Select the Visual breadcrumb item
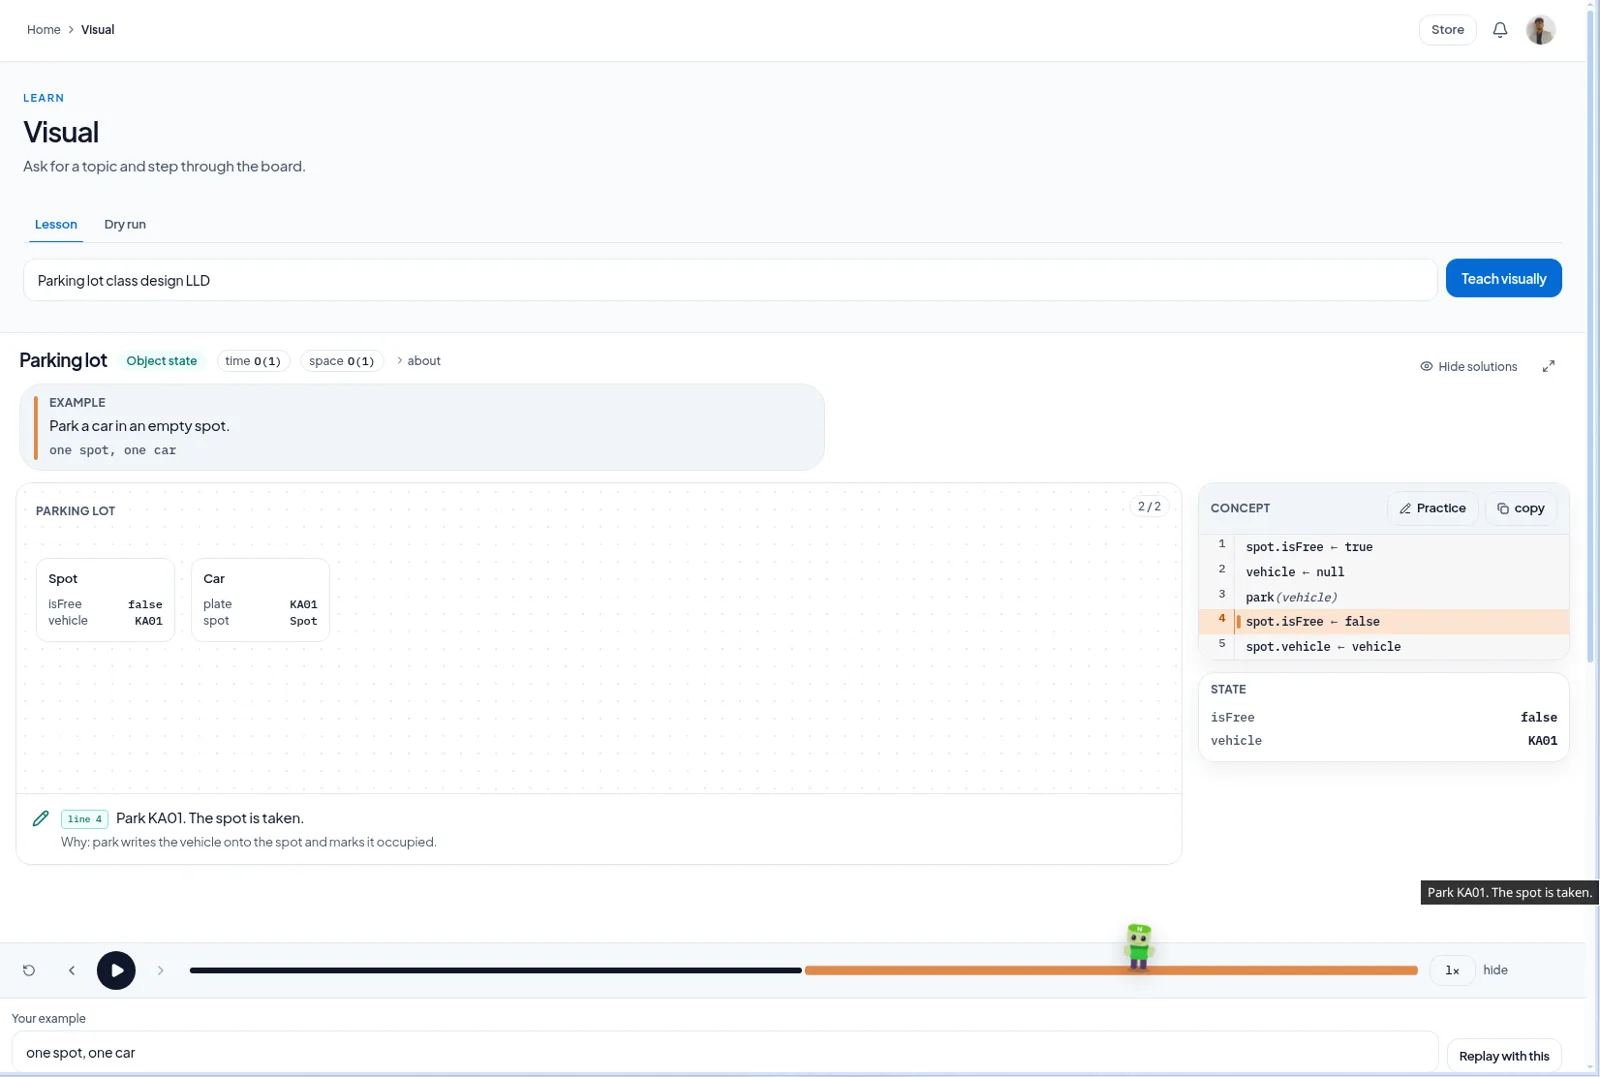The height and width of the screenshot is (1077, 1600). pyautogui.click(x=98, y=30)
